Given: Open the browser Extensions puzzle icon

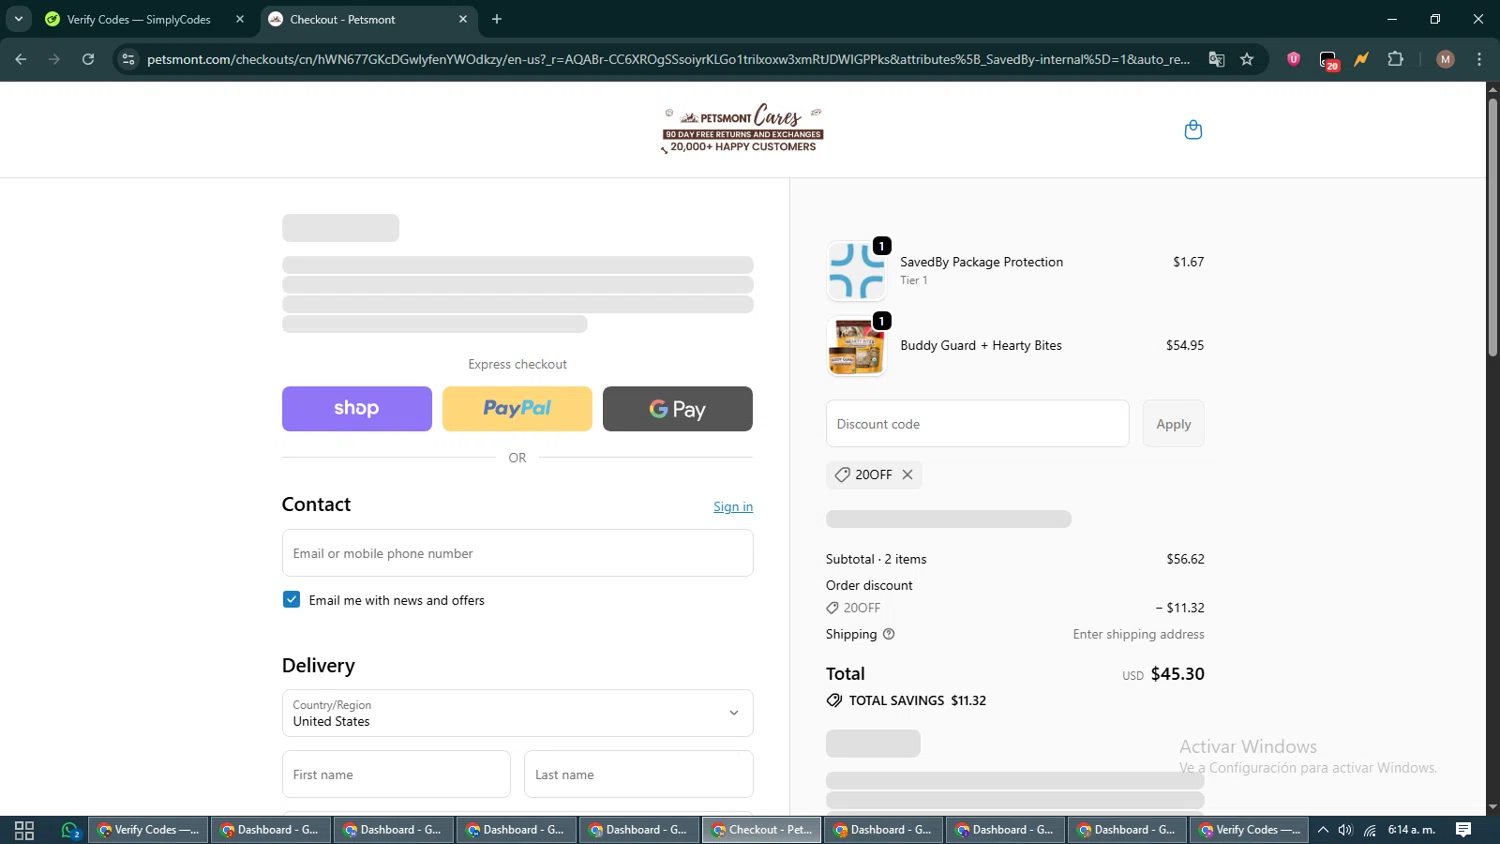Looking at the screenshot, I should [x=1396, y=59].
